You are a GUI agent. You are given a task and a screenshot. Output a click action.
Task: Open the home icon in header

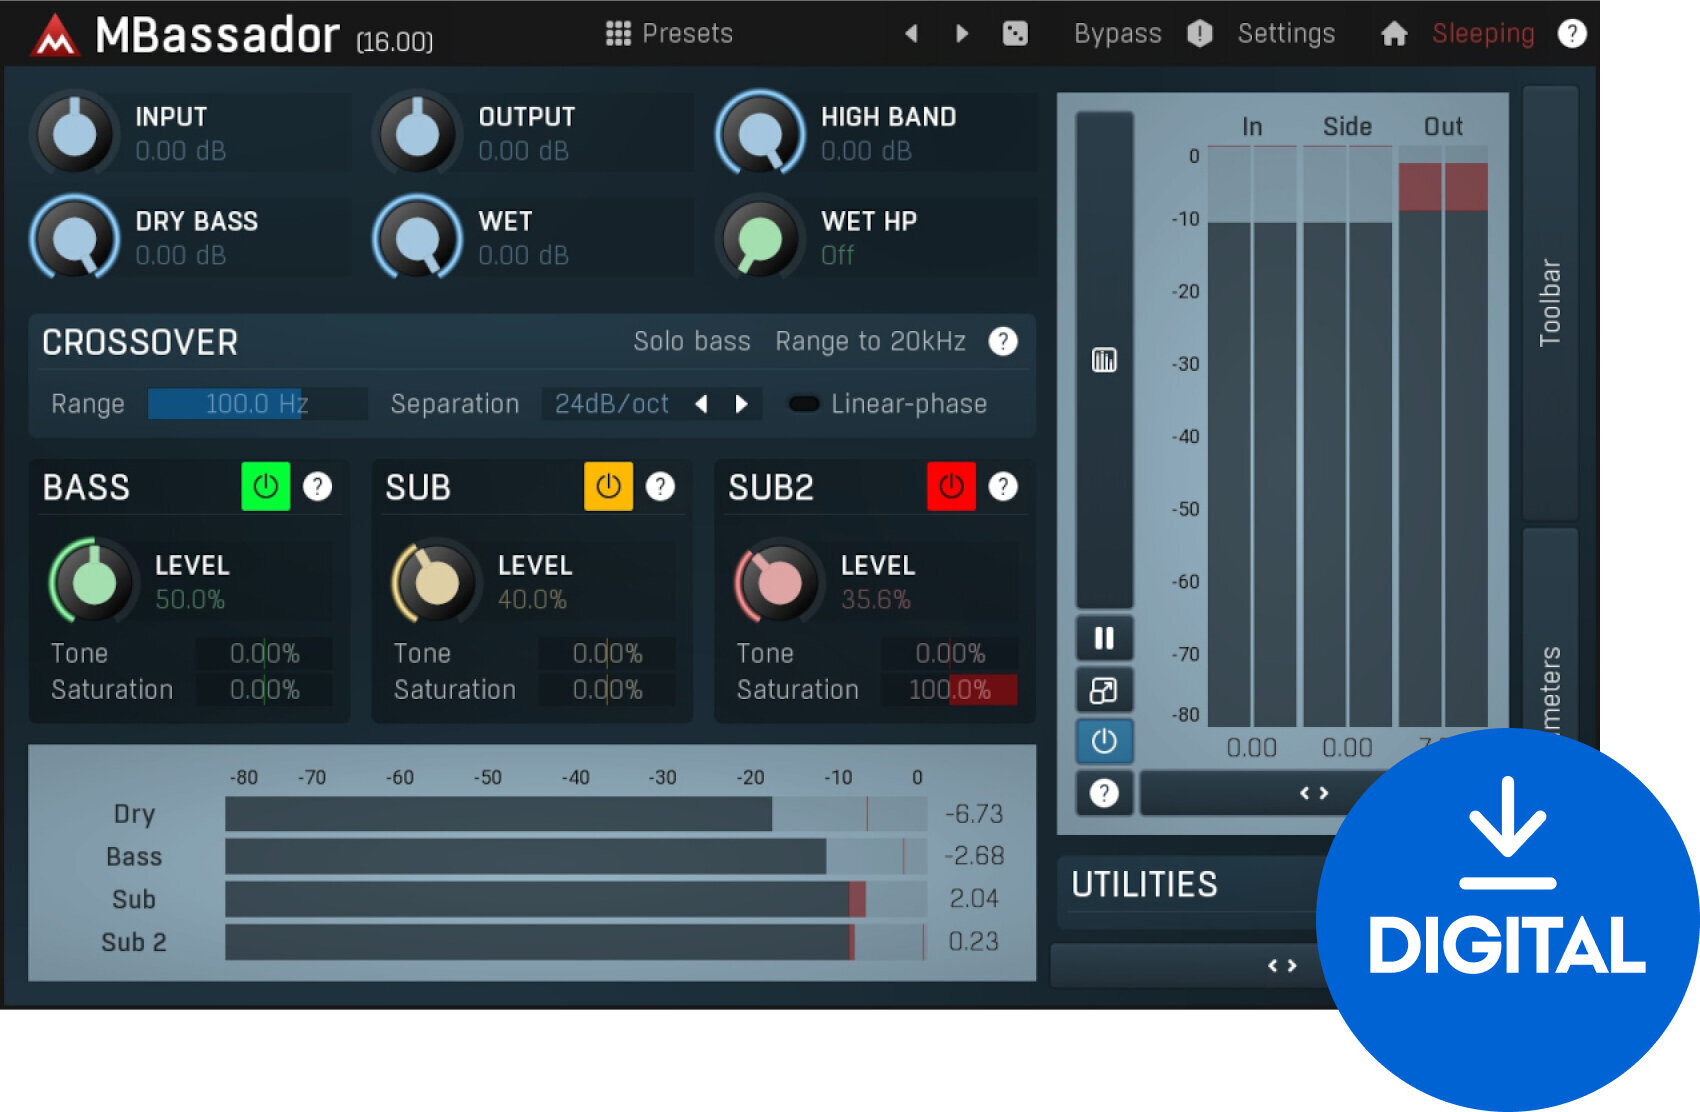[1394, 34]
